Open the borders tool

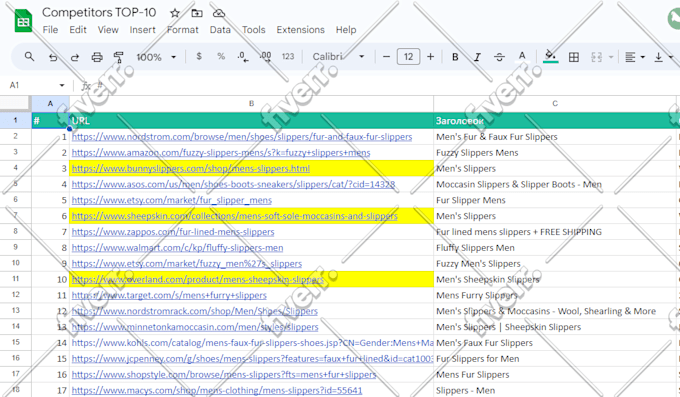tap(574, 57)
